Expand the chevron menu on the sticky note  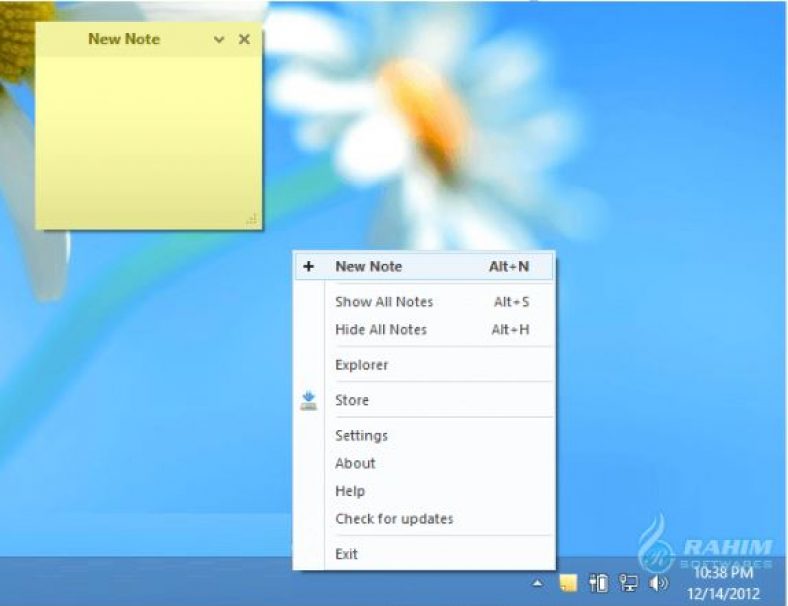[220, 40]
